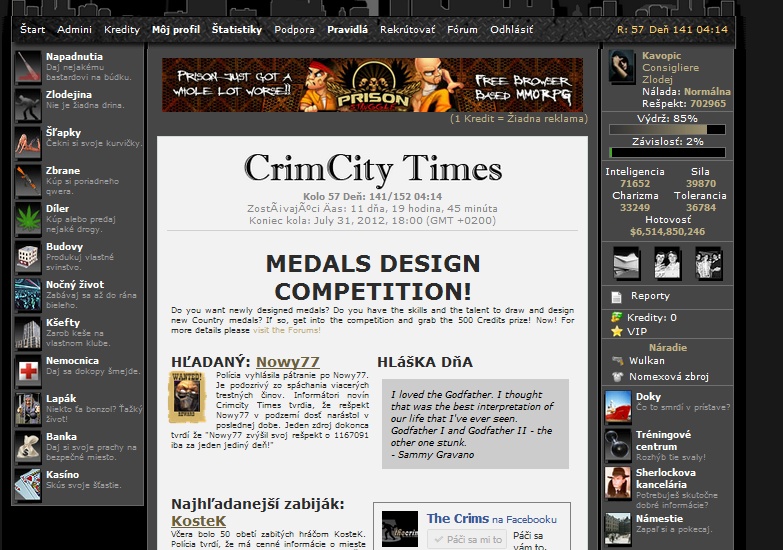Click the Zbrane weapon icon
Screen dimensions: 783x550
[x=28, y=181]
